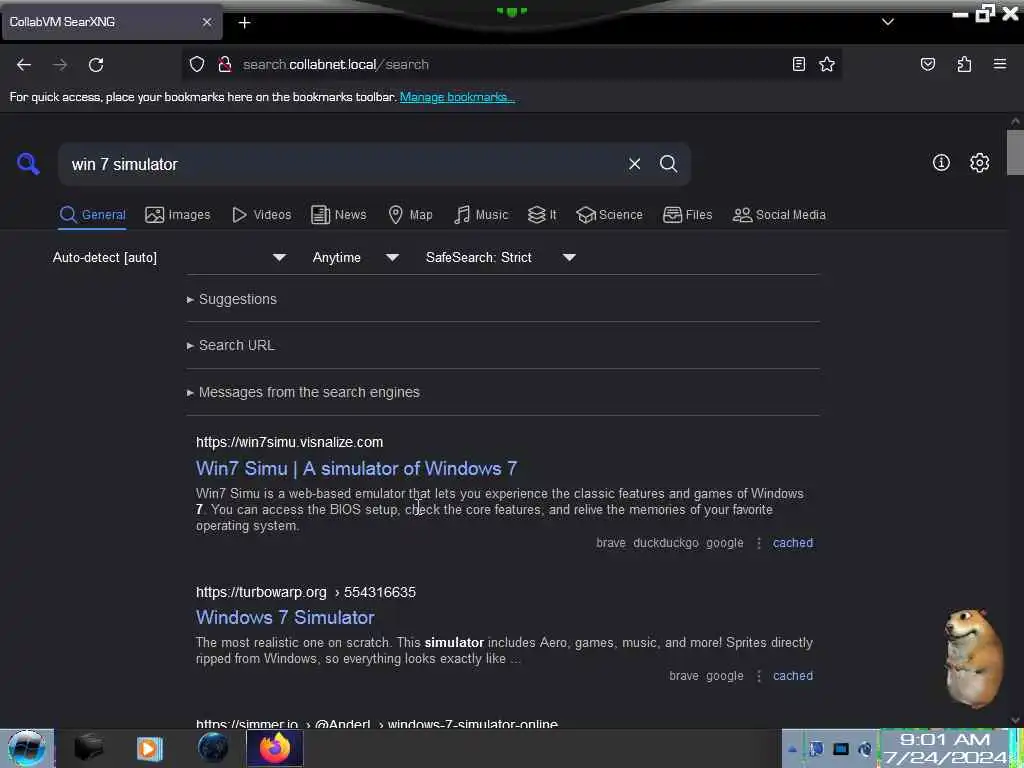Open the Windows 7 Simulator turbowarp result

point(285,617)
